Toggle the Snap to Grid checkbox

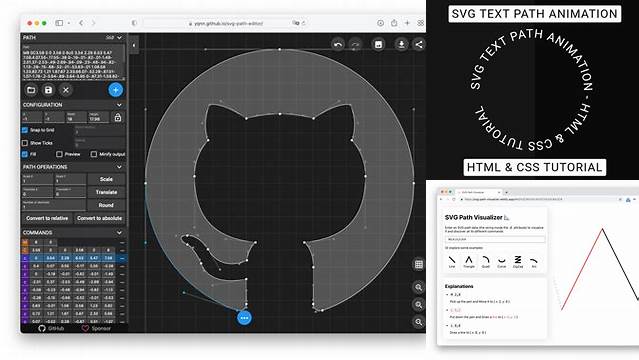point(25,130)
